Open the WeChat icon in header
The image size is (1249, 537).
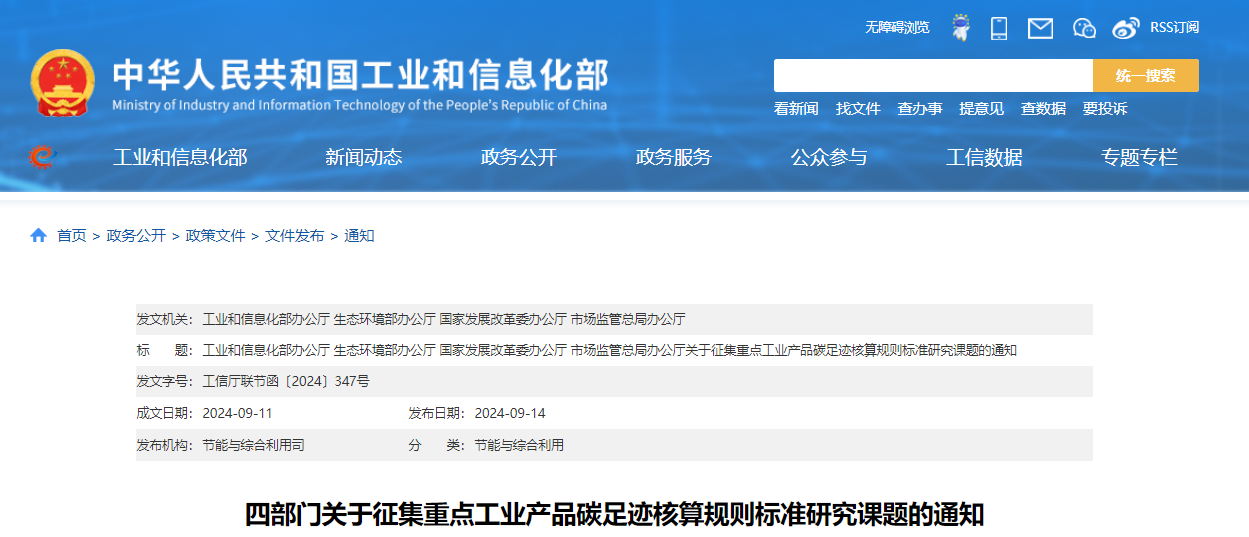pos(1084,28)
